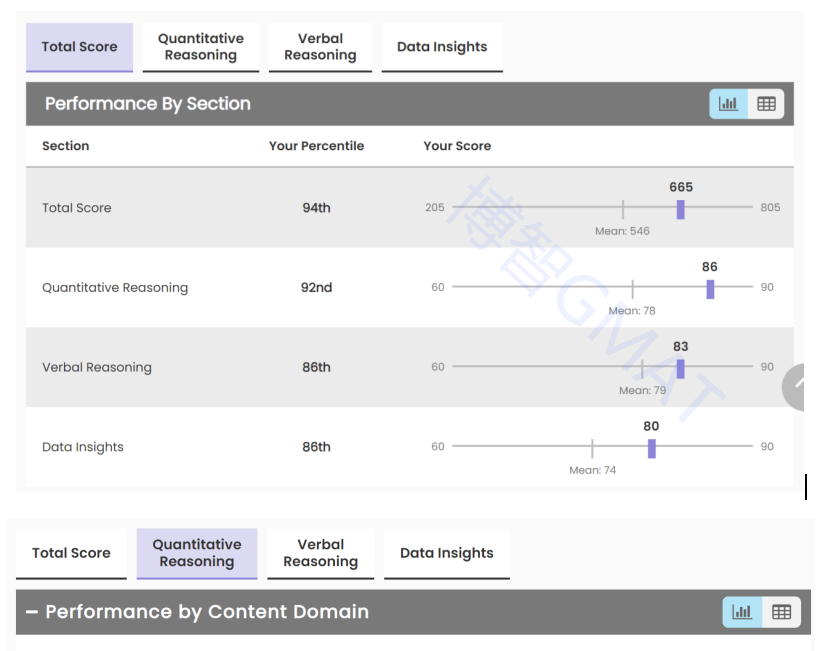Click the 665 marker on Total Score scale
The width and height of the screenshot is (828, 651).
click(680, 209)
